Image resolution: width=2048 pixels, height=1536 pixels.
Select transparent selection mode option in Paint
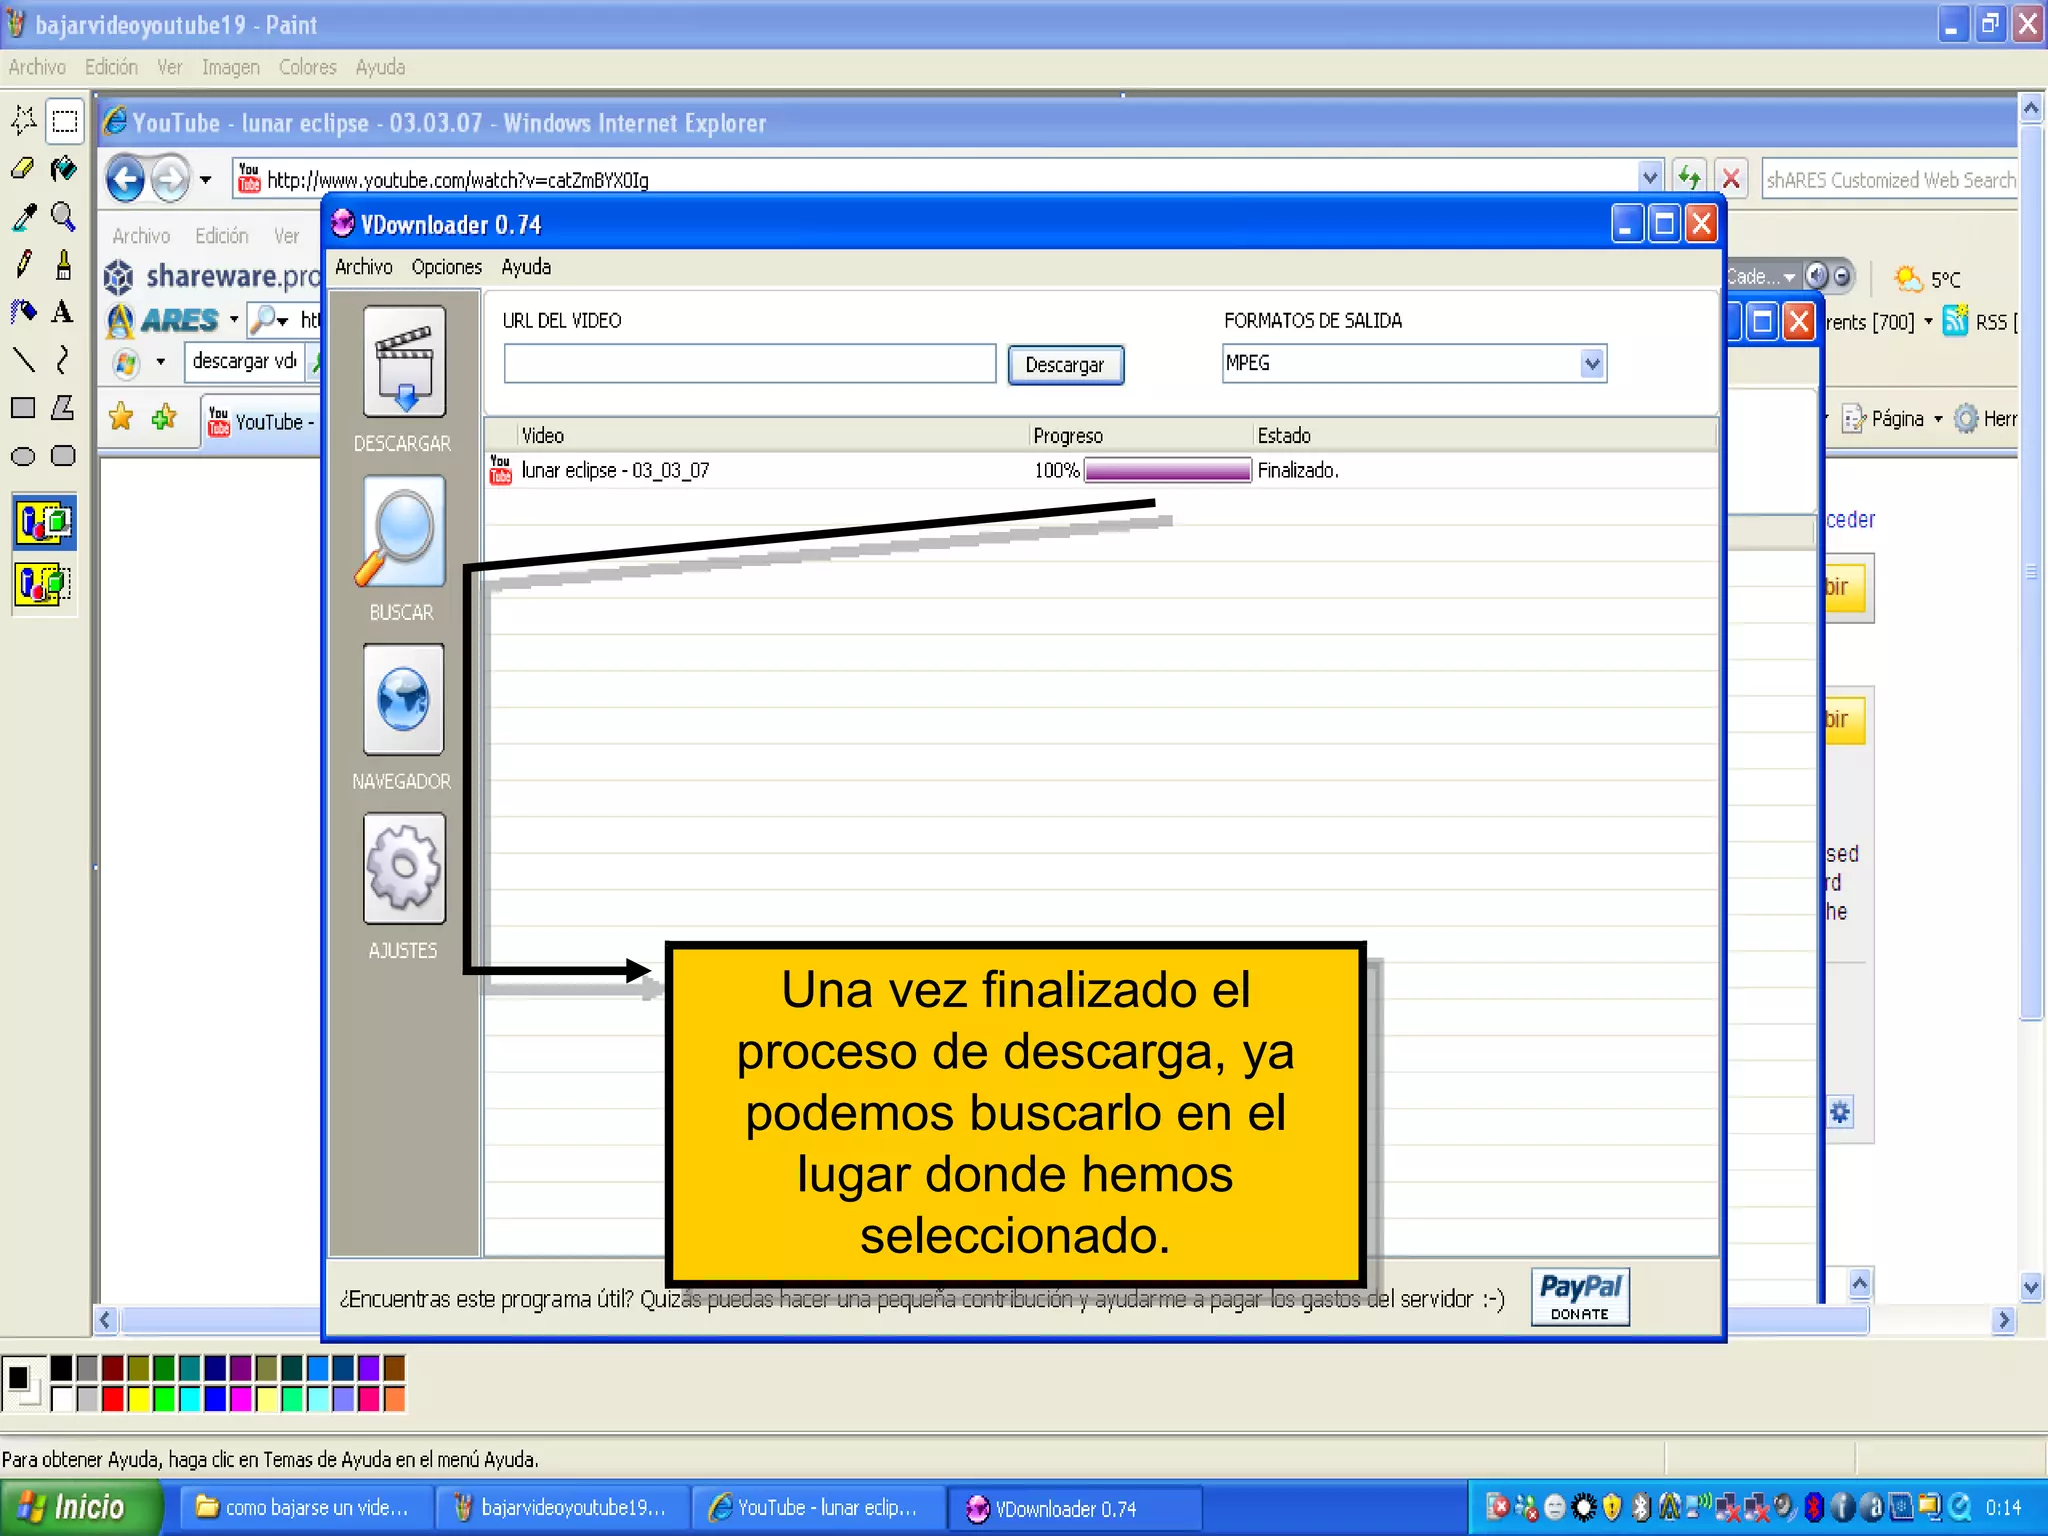[44, 583]
